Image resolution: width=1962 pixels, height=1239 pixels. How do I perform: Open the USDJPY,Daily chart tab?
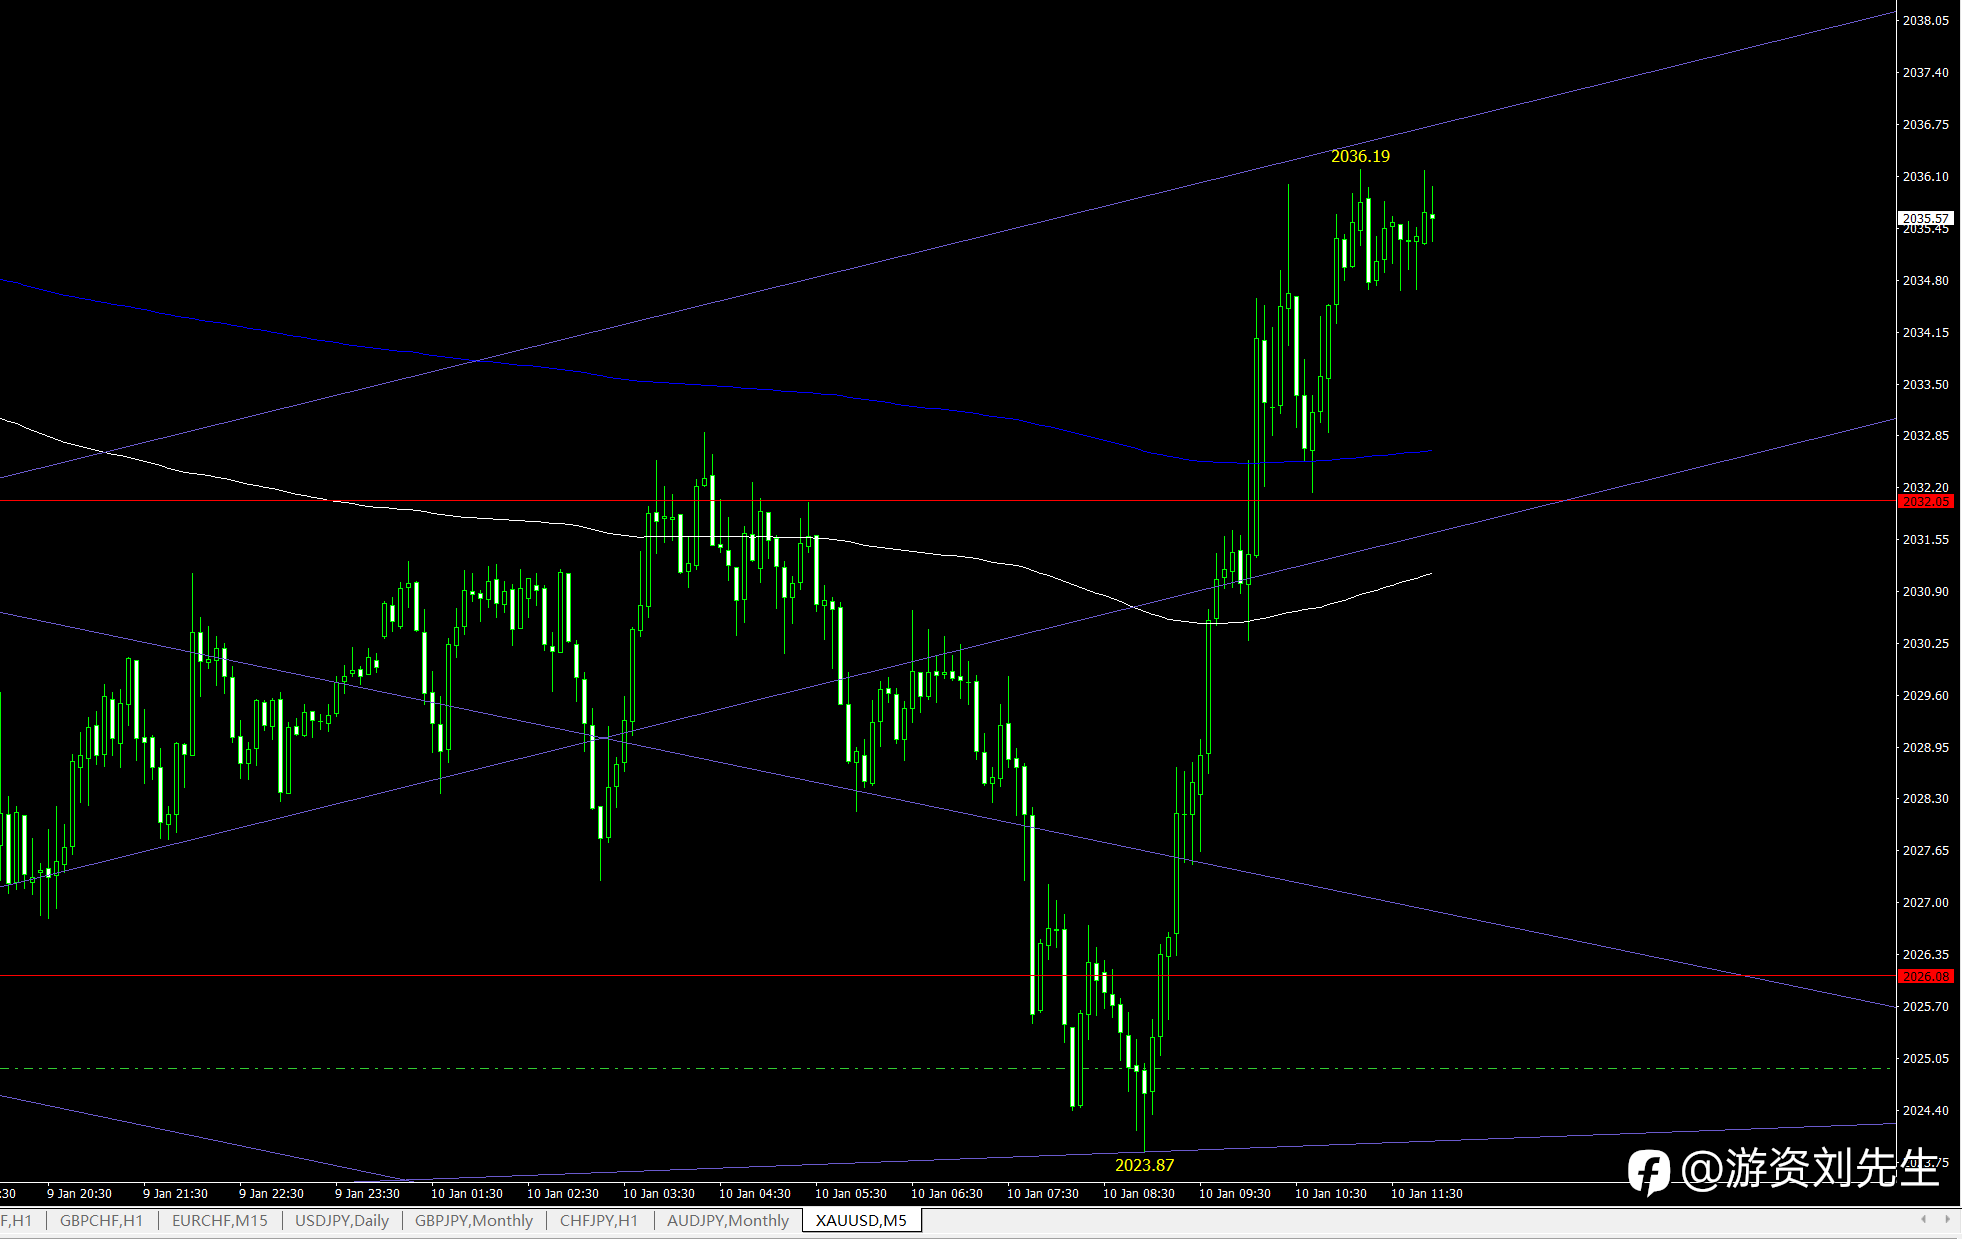click(342, 1220)
